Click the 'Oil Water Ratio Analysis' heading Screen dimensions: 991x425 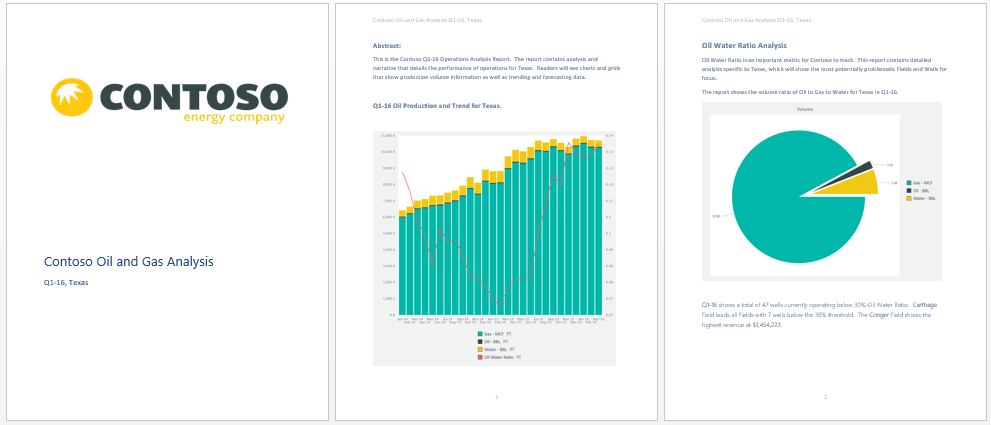[745, 46]
